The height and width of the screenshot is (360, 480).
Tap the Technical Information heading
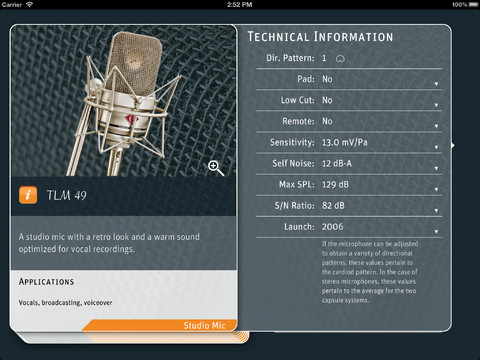320,37
